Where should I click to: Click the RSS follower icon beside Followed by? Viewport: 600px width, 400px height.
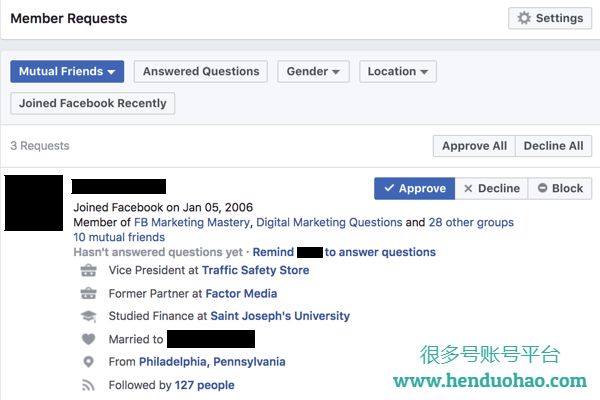coord(88,385)
